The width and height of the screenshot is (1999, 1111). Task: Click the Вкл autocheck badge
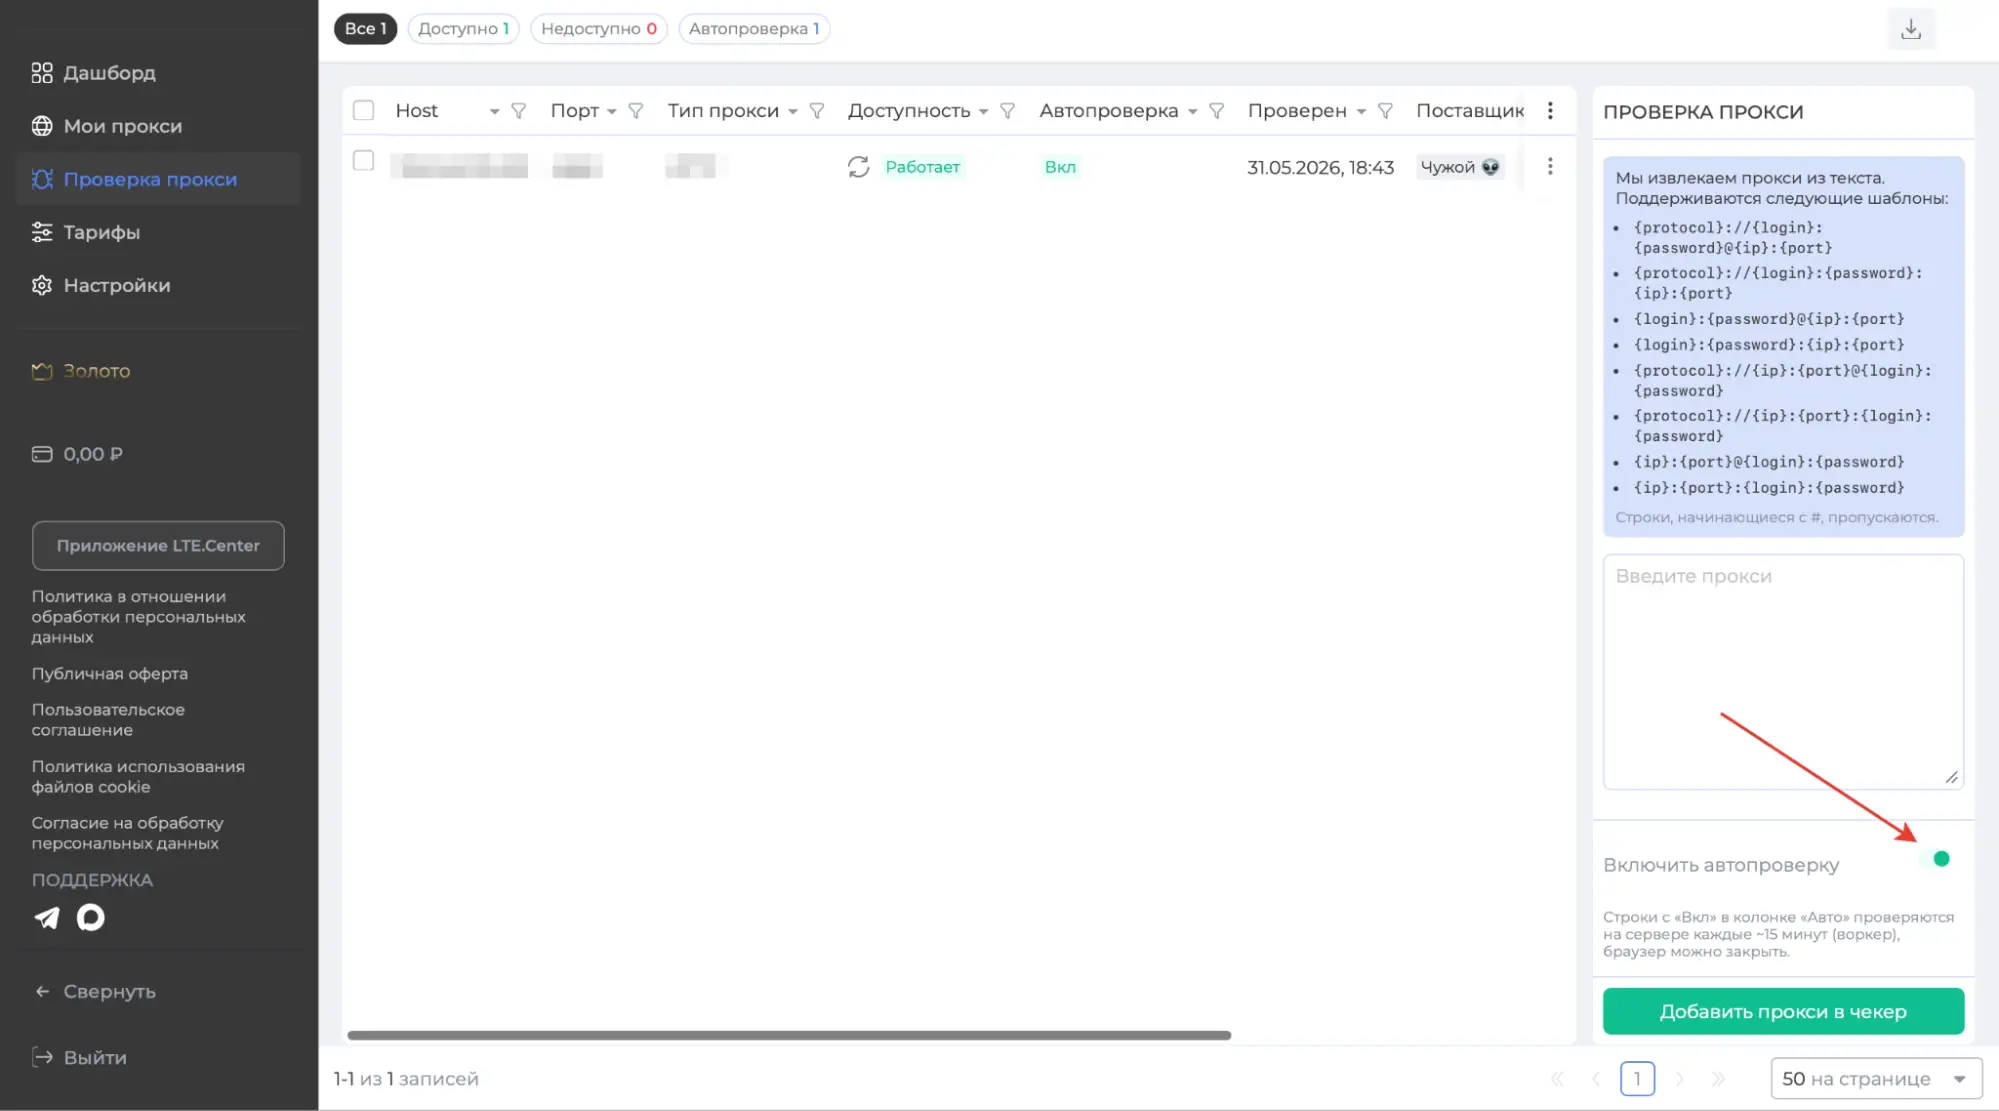1060,167
